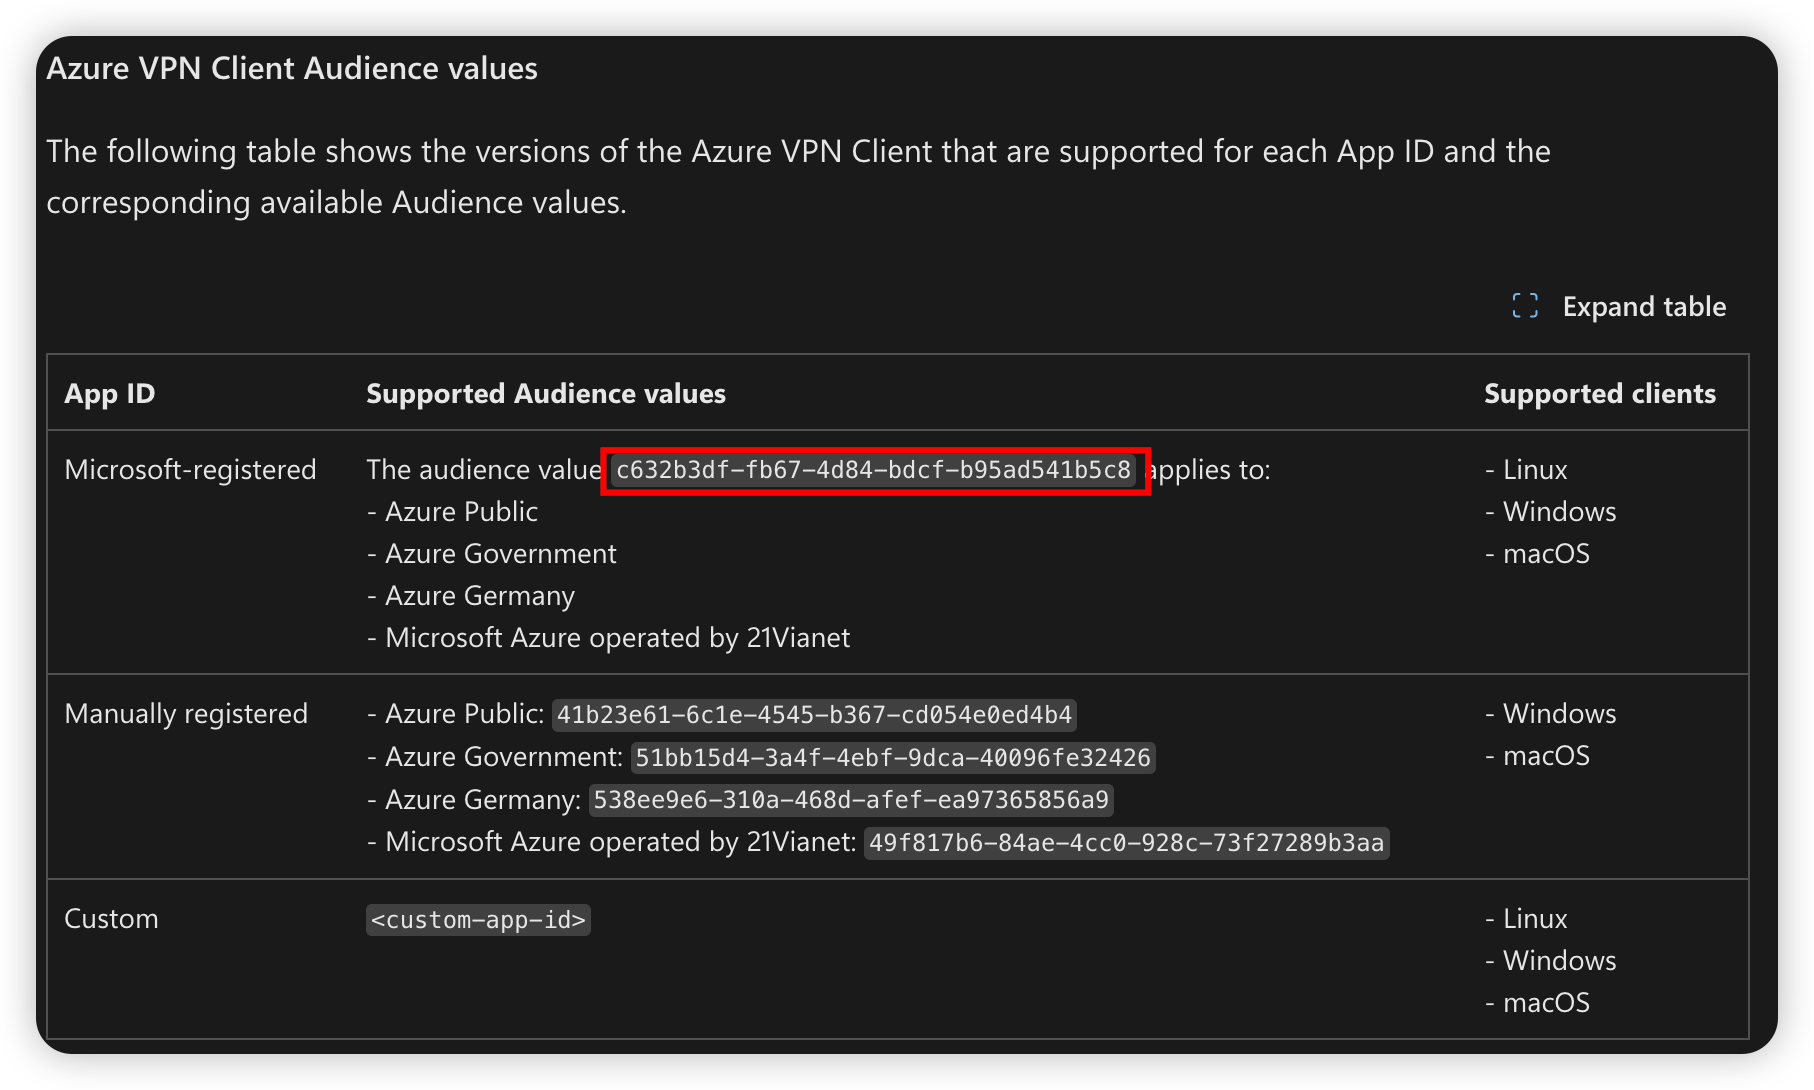Click the Azure Government GUID 51bb15d4 code
The image size is (1814, 1090).
pyautogui.click(x=893, y=758)
